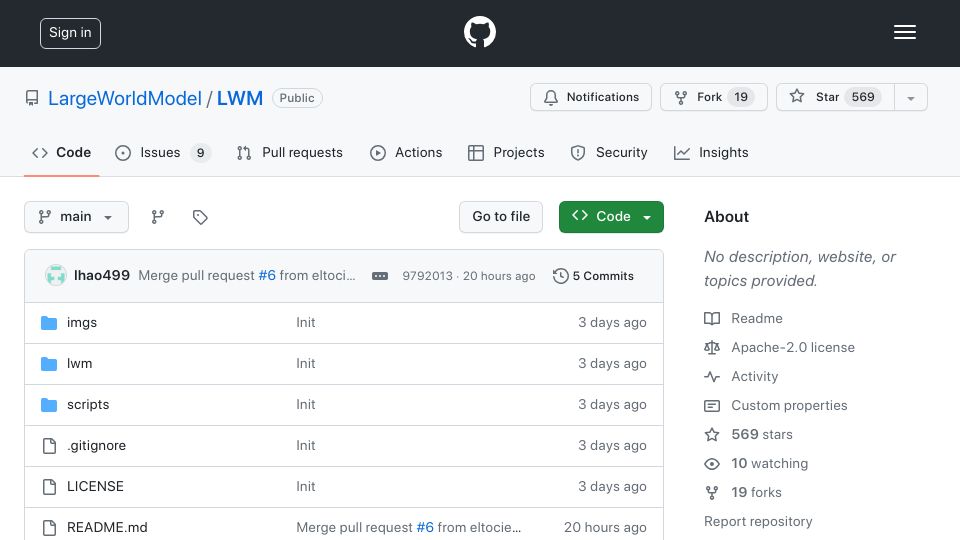The height and width of the screenshot is (540, 960).
Task: Click the LICENSE file icon
Action: pos(49,487)
